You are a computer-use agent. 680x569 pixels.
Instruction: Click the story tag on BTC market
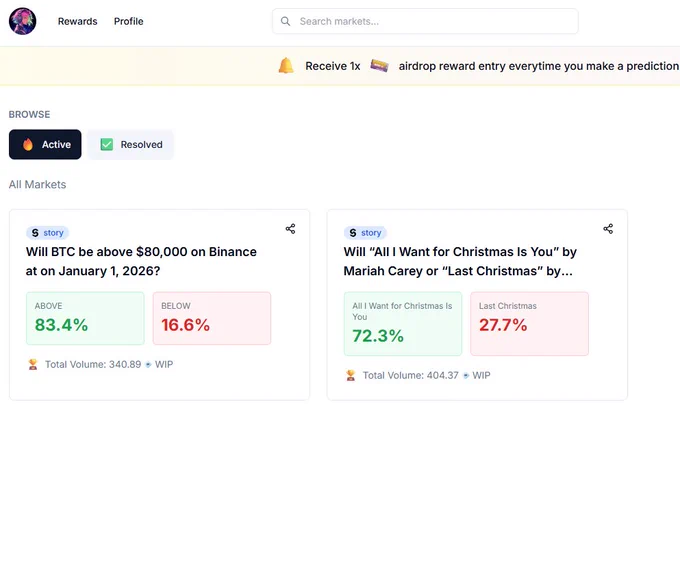tap(48, 233)
